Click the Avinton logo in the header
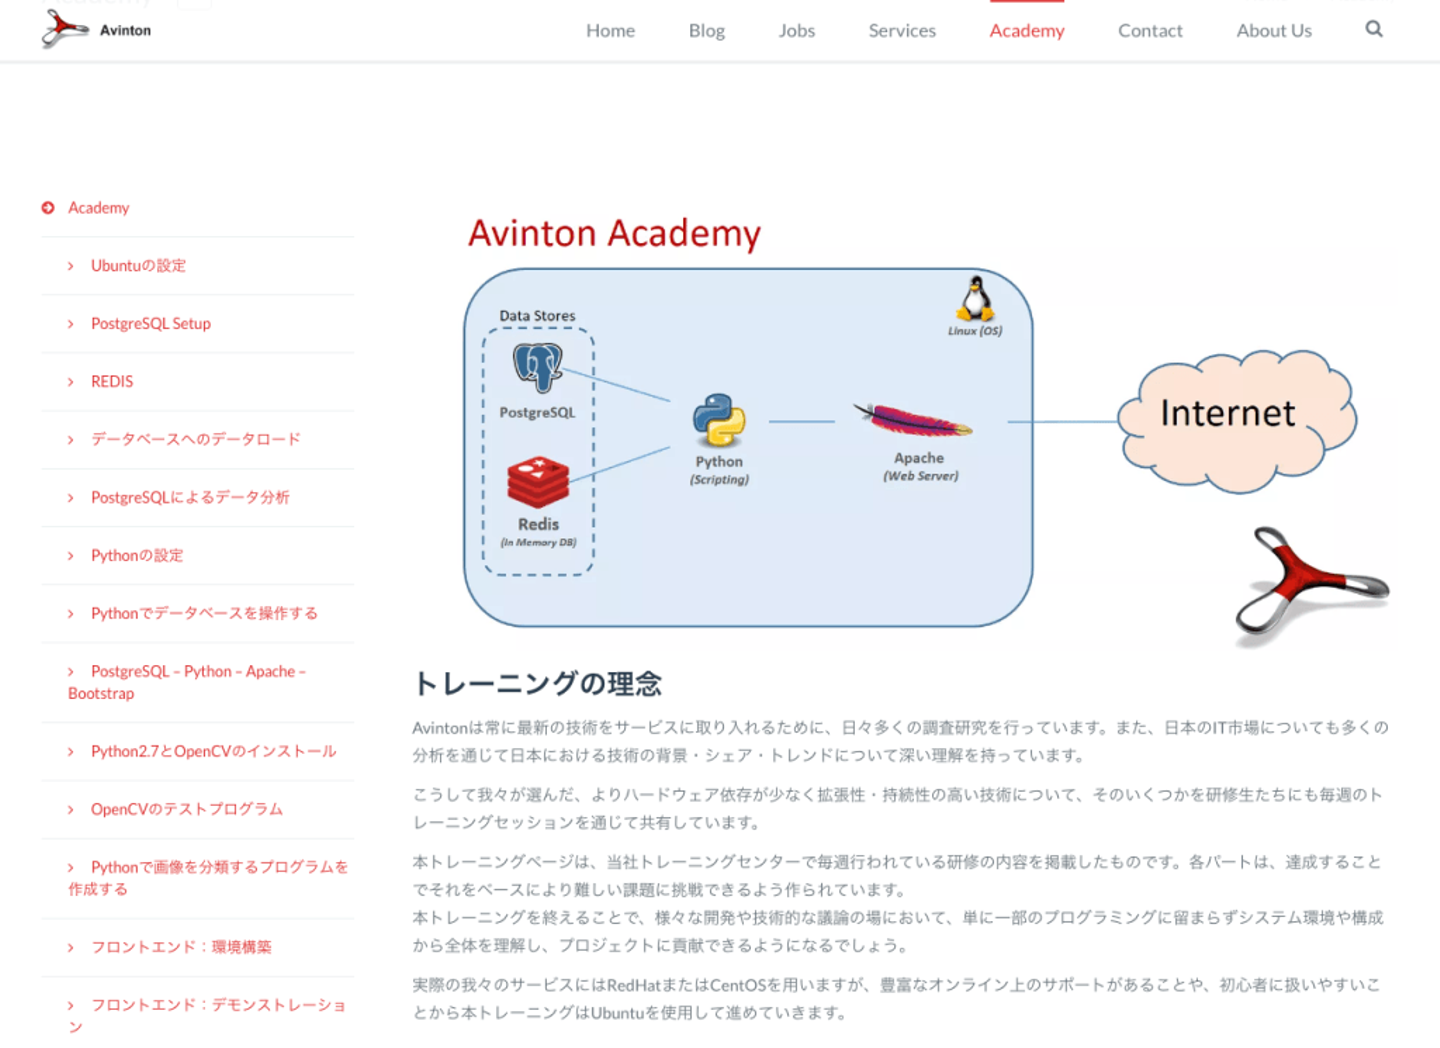The image size is (1440, 1048). [x=96, y=29]
